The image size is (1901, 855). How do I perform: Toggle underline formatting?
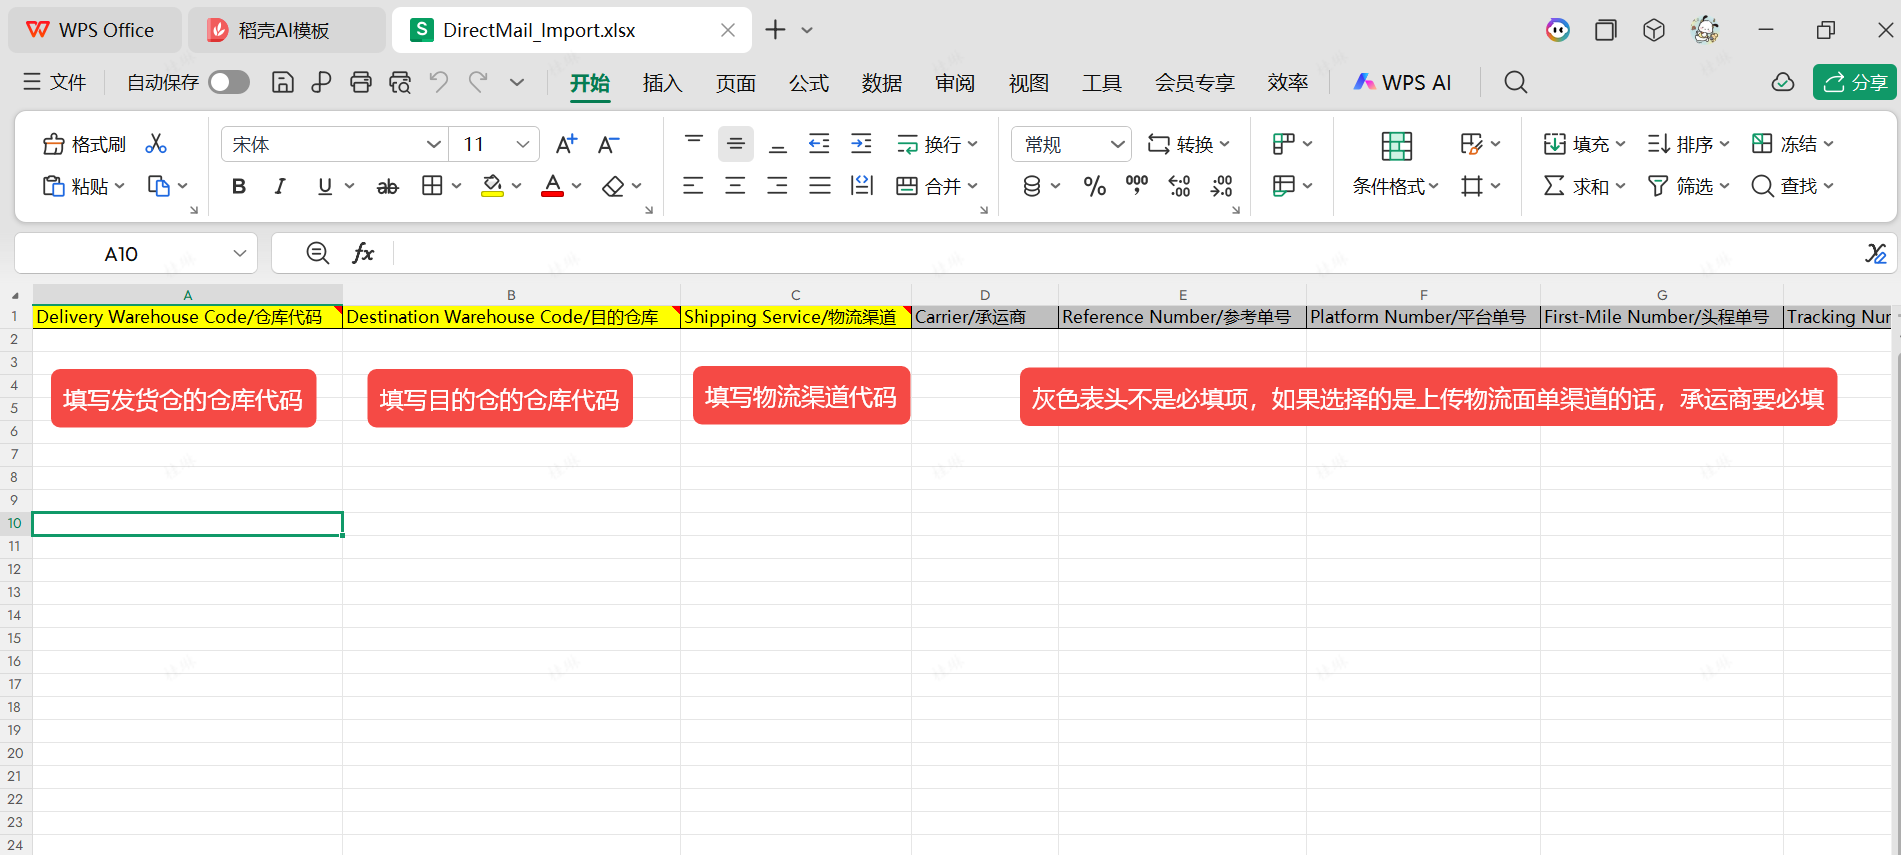tap(324, 186)
